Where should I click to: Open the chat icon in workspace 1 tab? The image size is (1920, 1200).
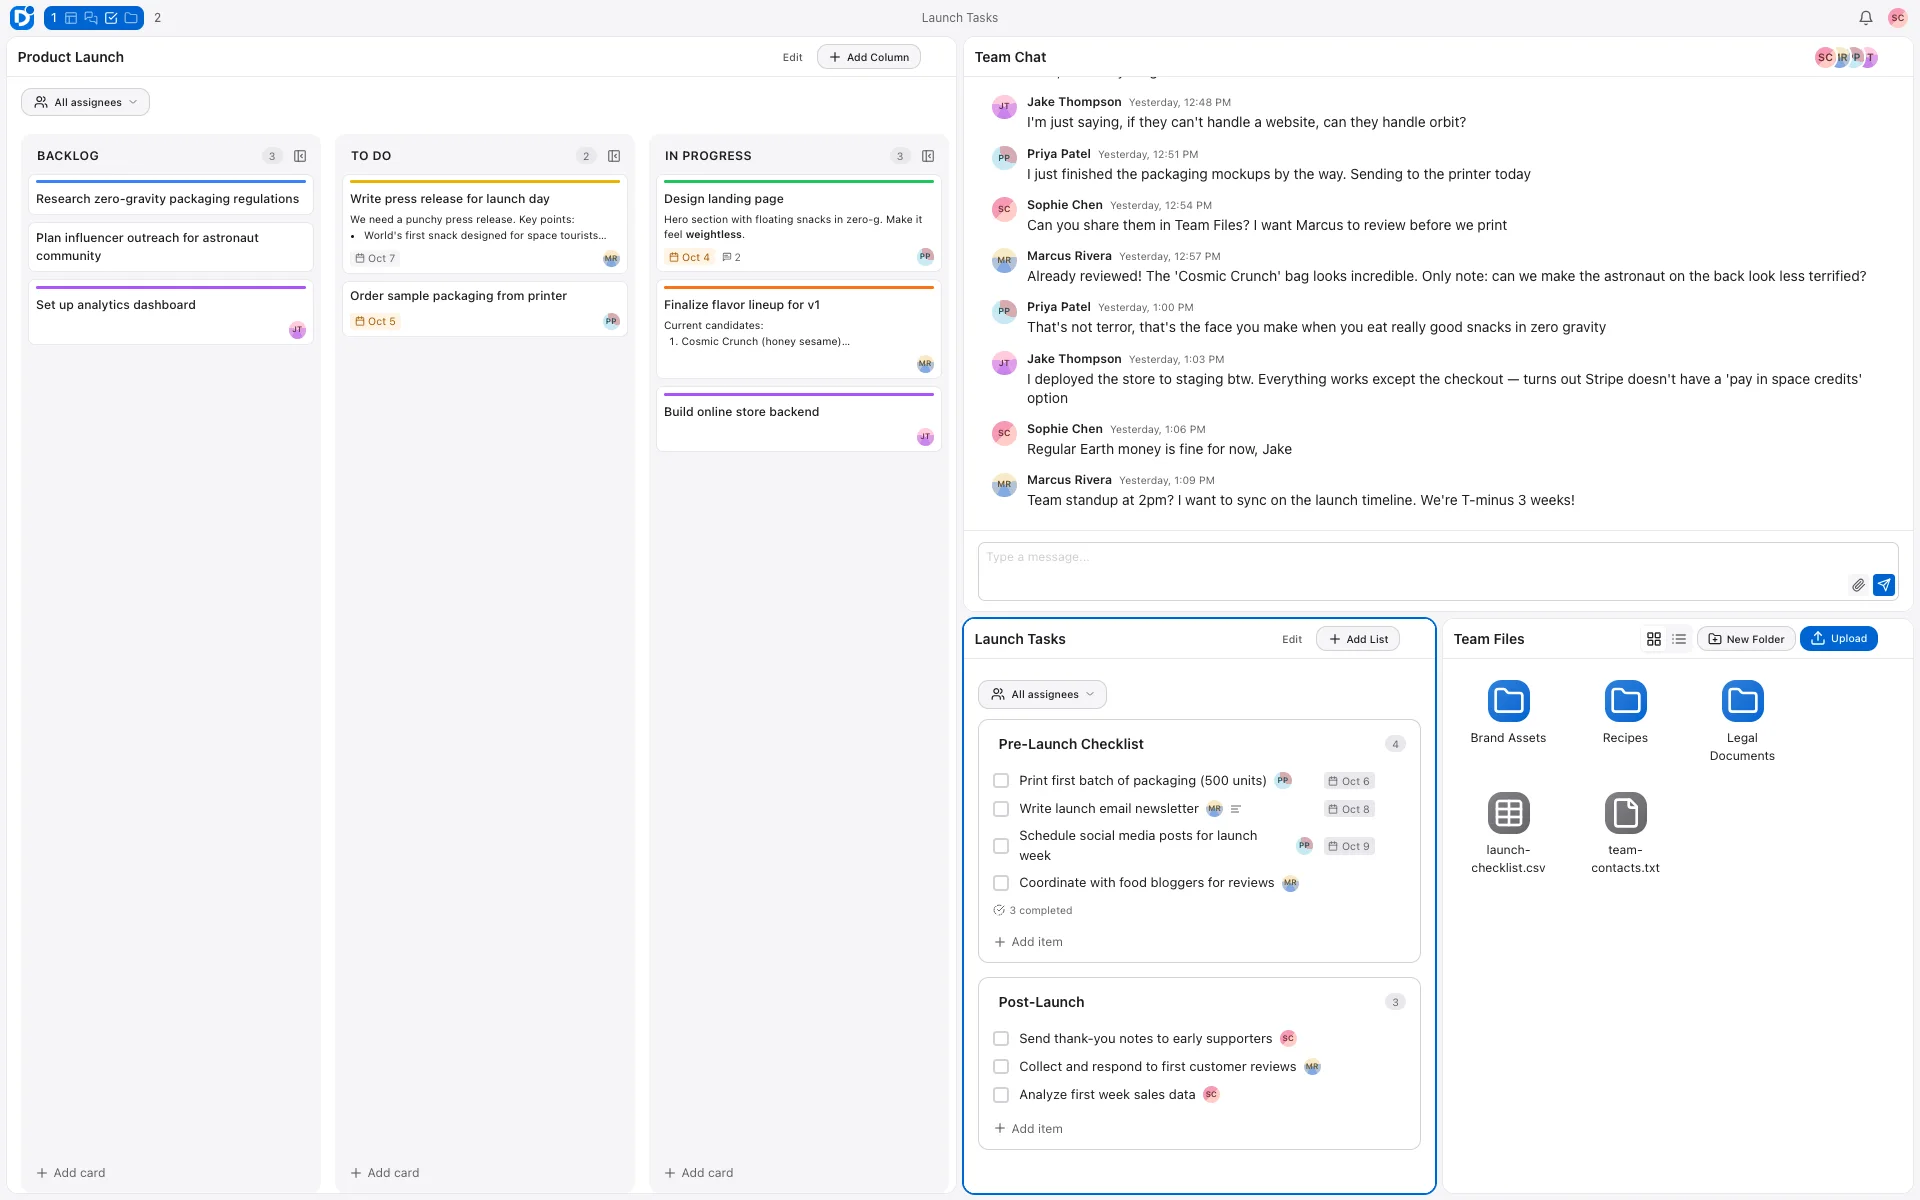[x=91, y=18]
